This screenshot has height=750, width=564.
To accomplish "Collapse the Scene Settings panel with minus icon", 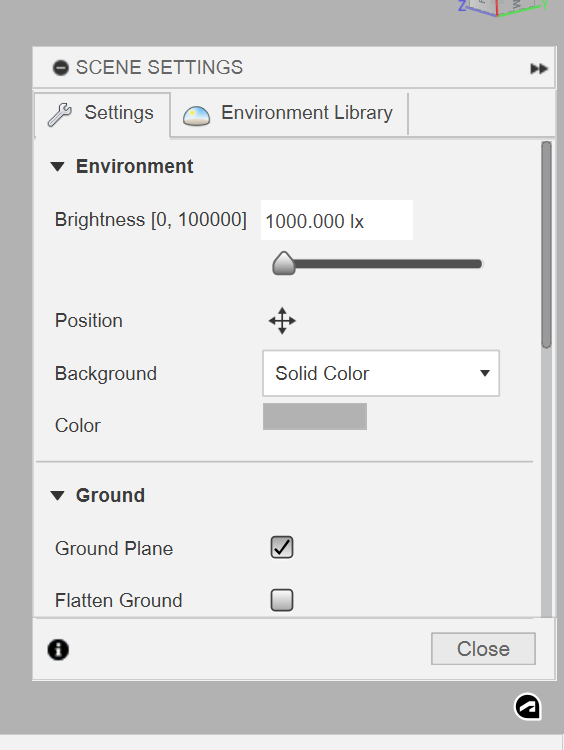I will (x=61, y=68).
